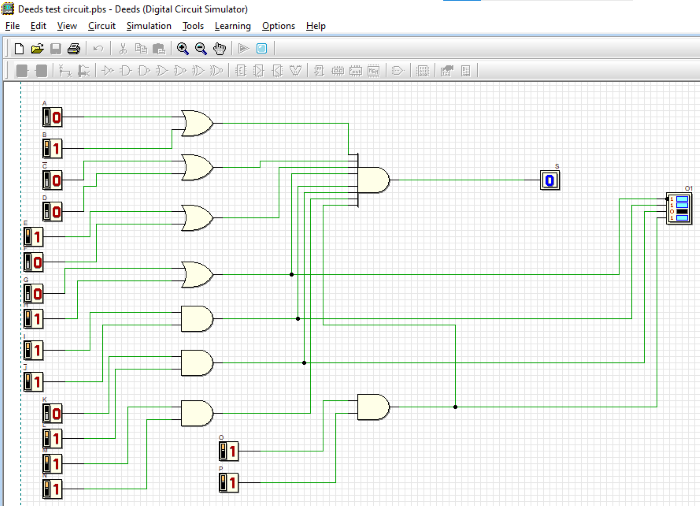The image size is (700, 506).
Task: Pick the NAND gate toolbar icon
Action: [x=144, y=71]
